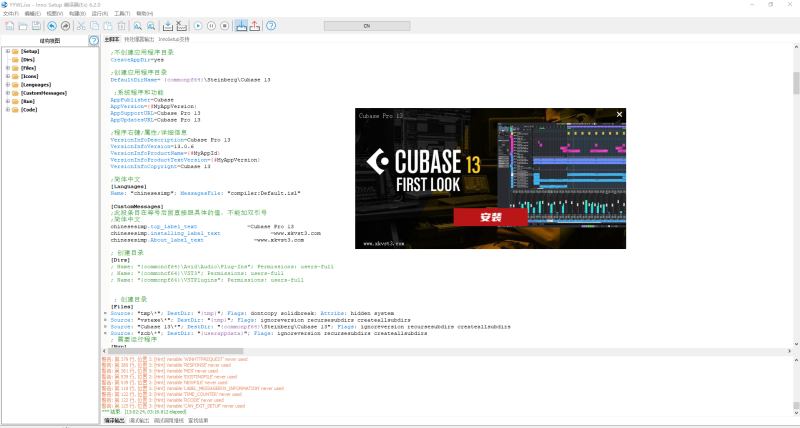Screen dimensions: 800x428
Task: Toggle the highlighted import toolbar icon
Action: click(x=241, y=26)
